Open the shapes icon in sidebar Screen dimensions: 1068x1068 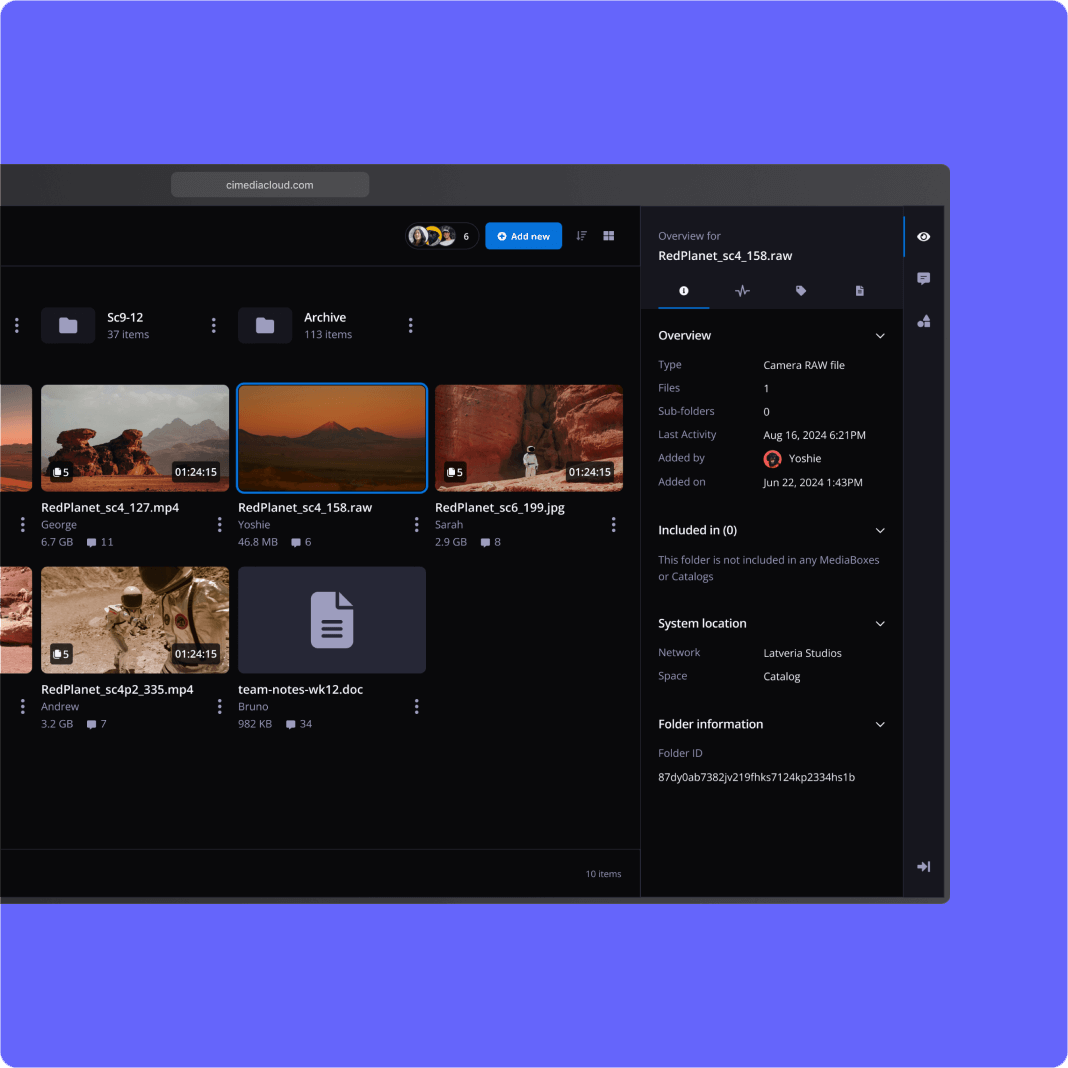923,321
